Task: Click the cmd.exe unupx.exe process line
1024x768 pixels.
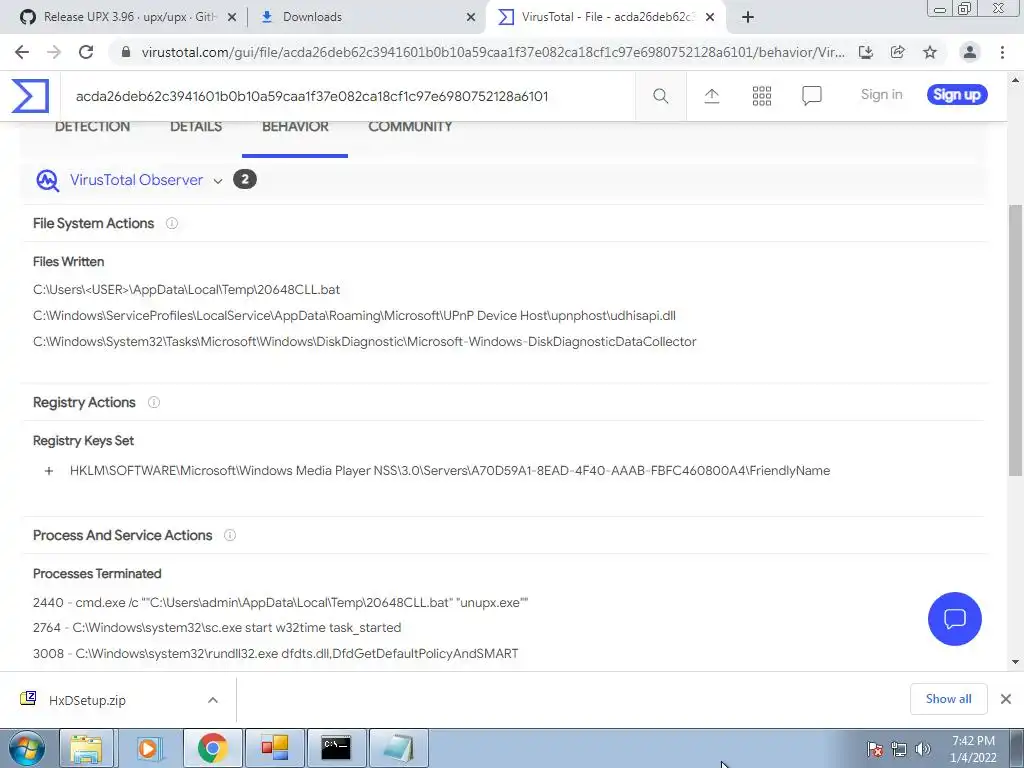Action: point(280,603)
